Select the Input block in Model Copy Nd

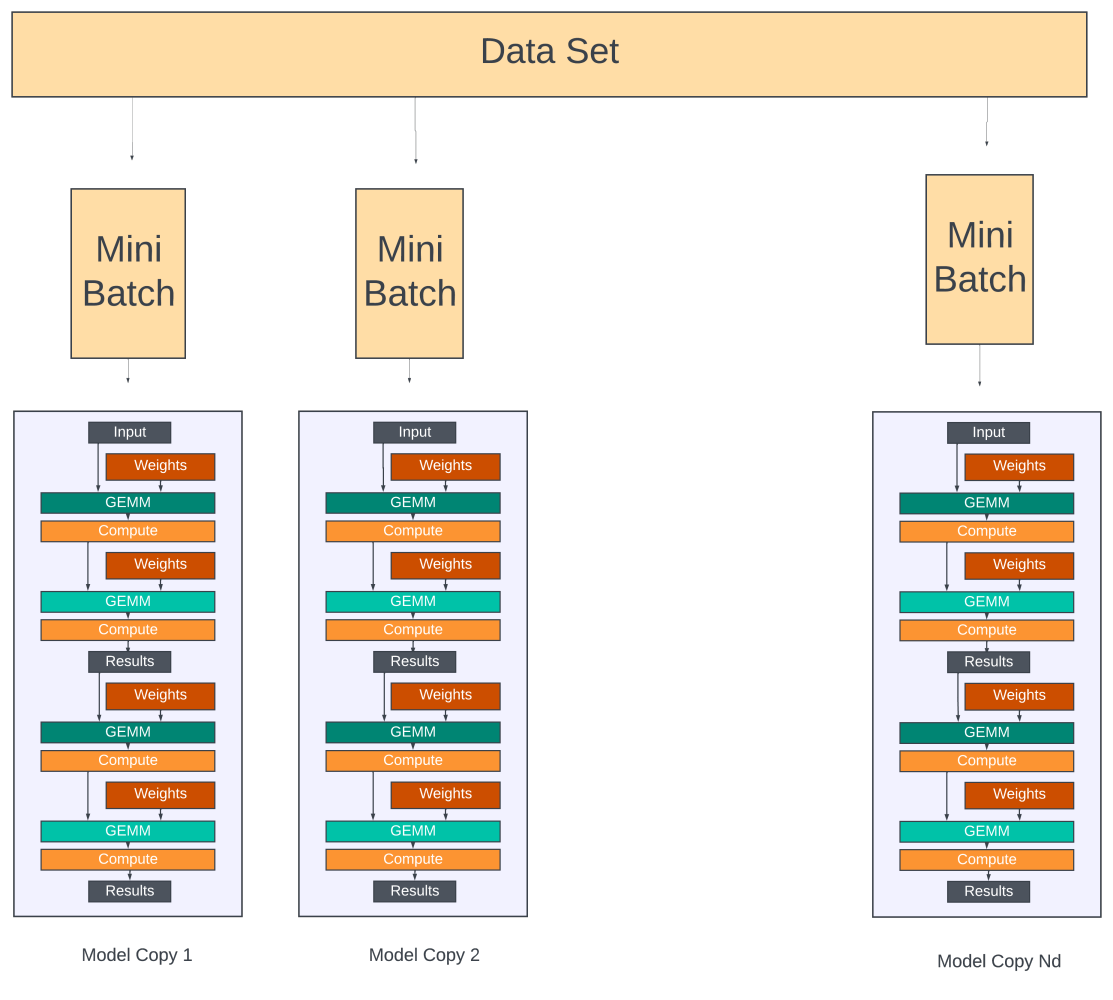(x=988, y=432)
